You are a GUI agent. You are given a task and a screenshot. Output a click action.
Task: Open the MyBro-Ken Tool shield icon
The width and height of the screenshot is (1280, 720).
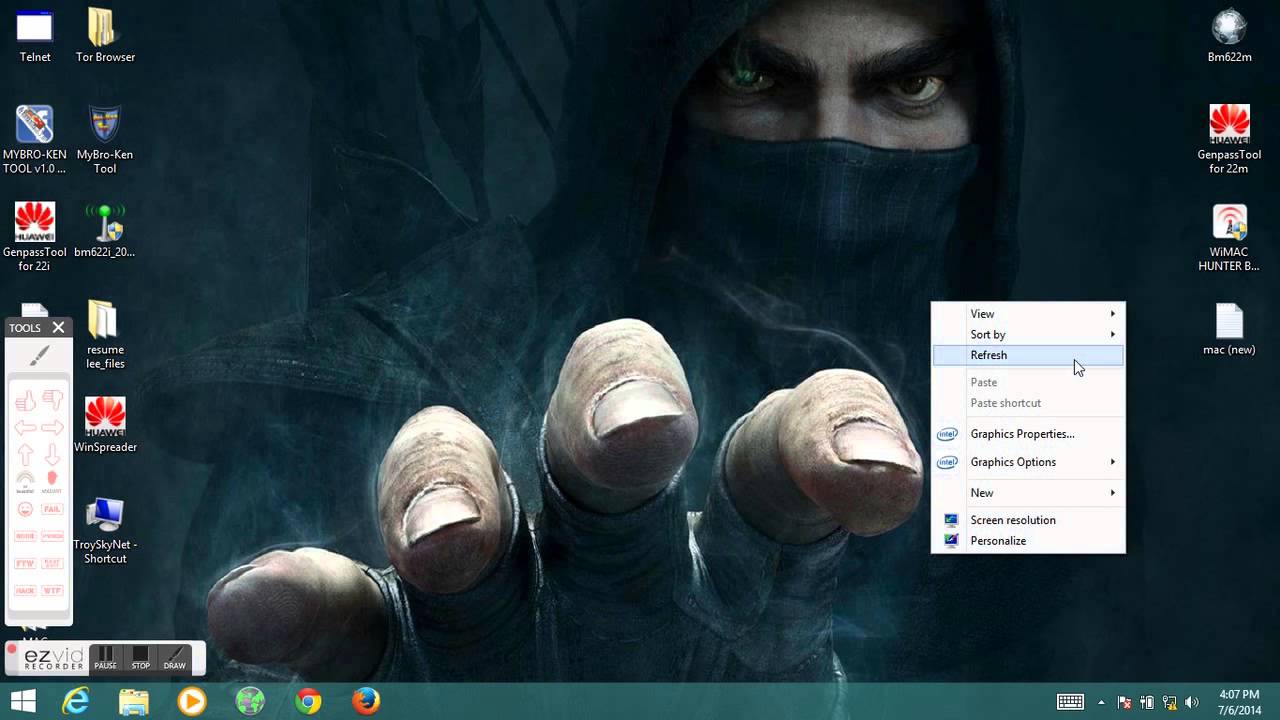click(105, 139)
